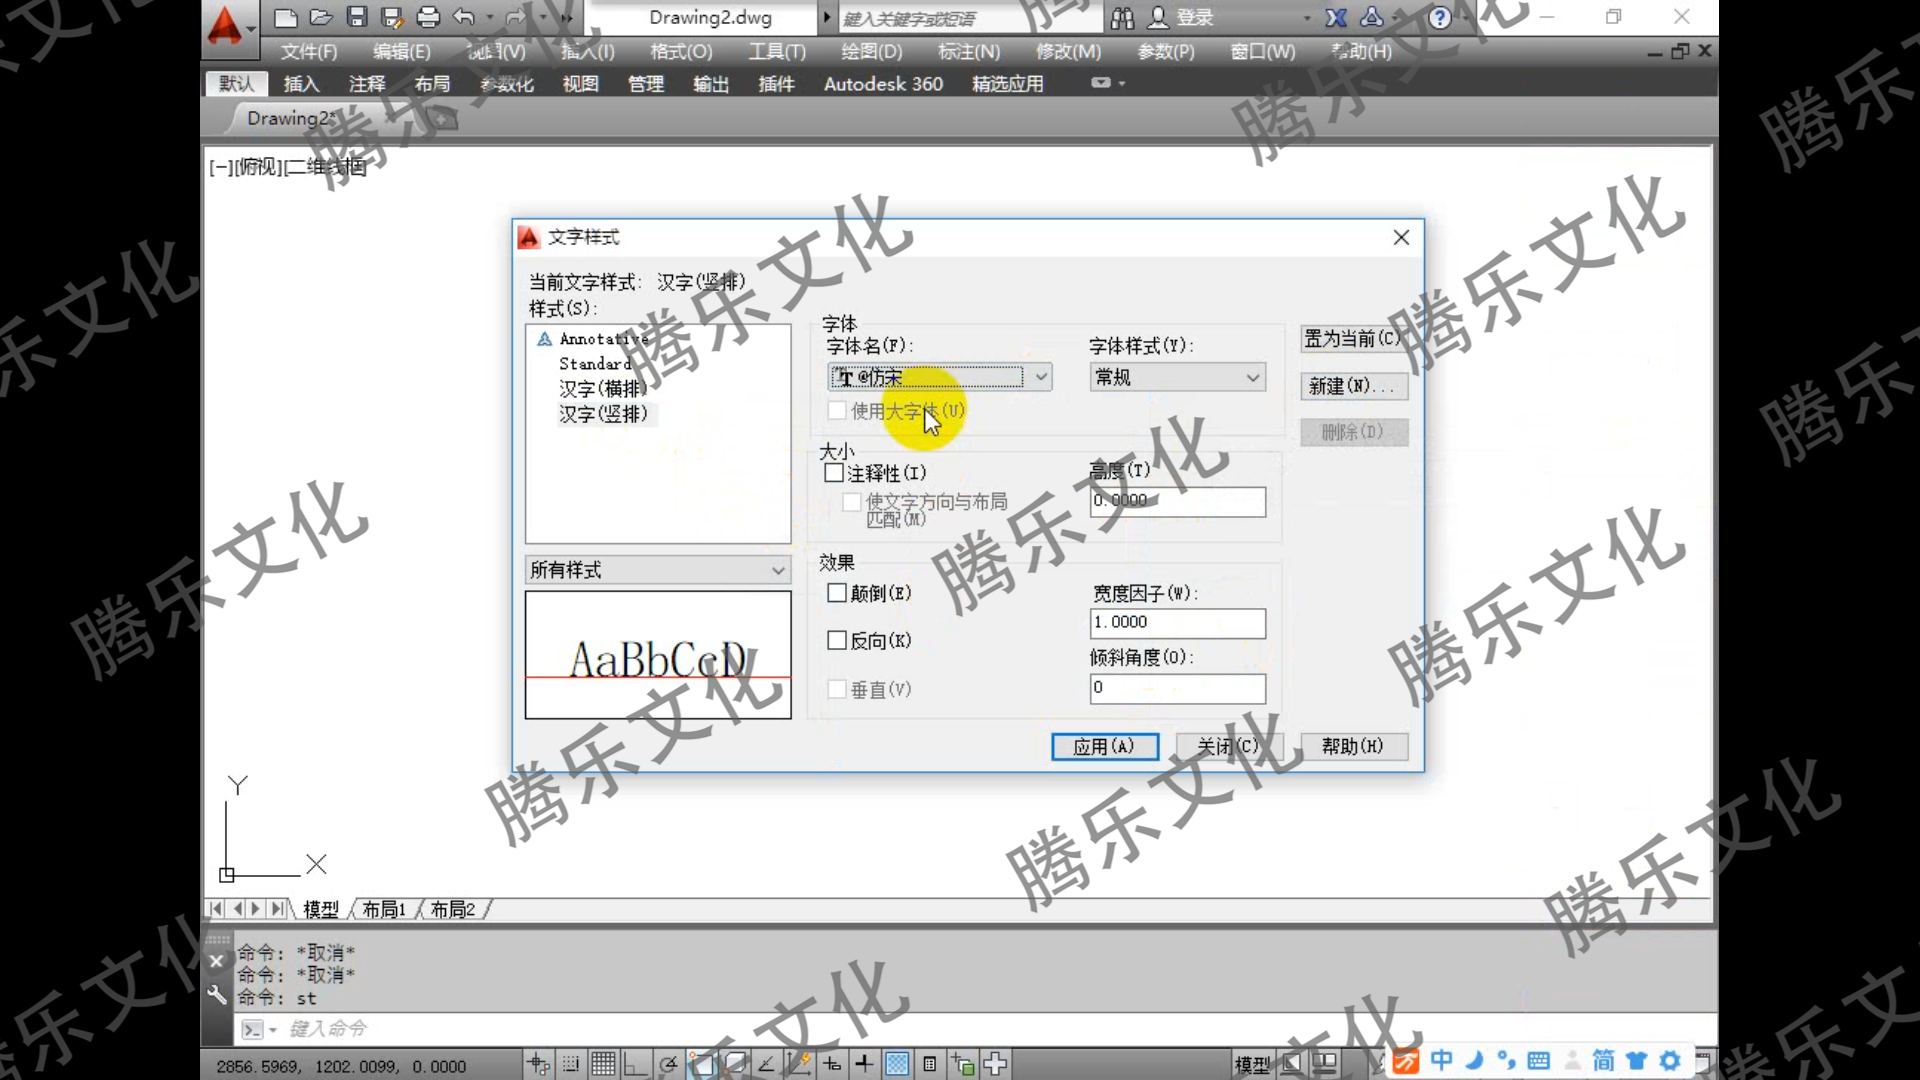Viewport: 1920px width, 1080px height.
Task: Check the 颠倒(E) effect checkbox
Action: click(837, 593)
